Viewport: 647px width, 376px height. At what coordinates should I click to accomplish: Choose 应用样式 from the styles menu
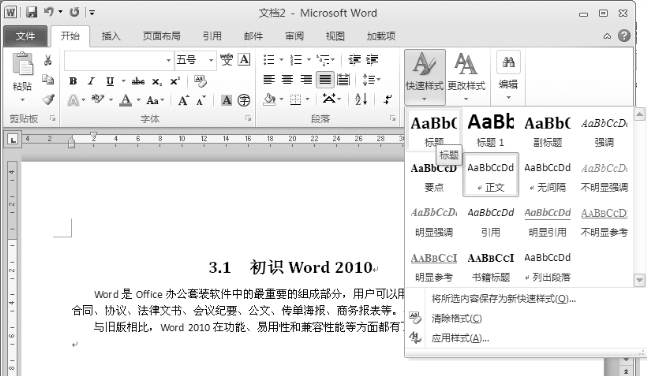460,338
